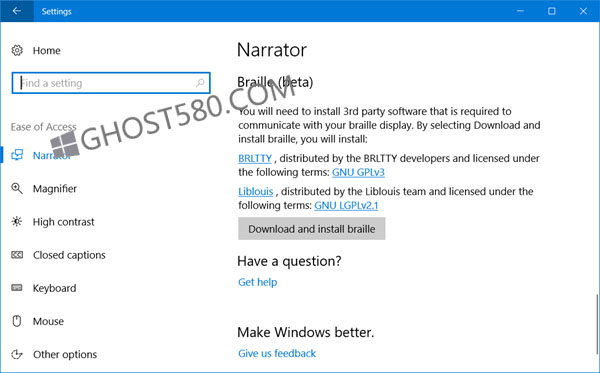
Task: Open the GNU GPLv3 license link
Action: point(358,172)
